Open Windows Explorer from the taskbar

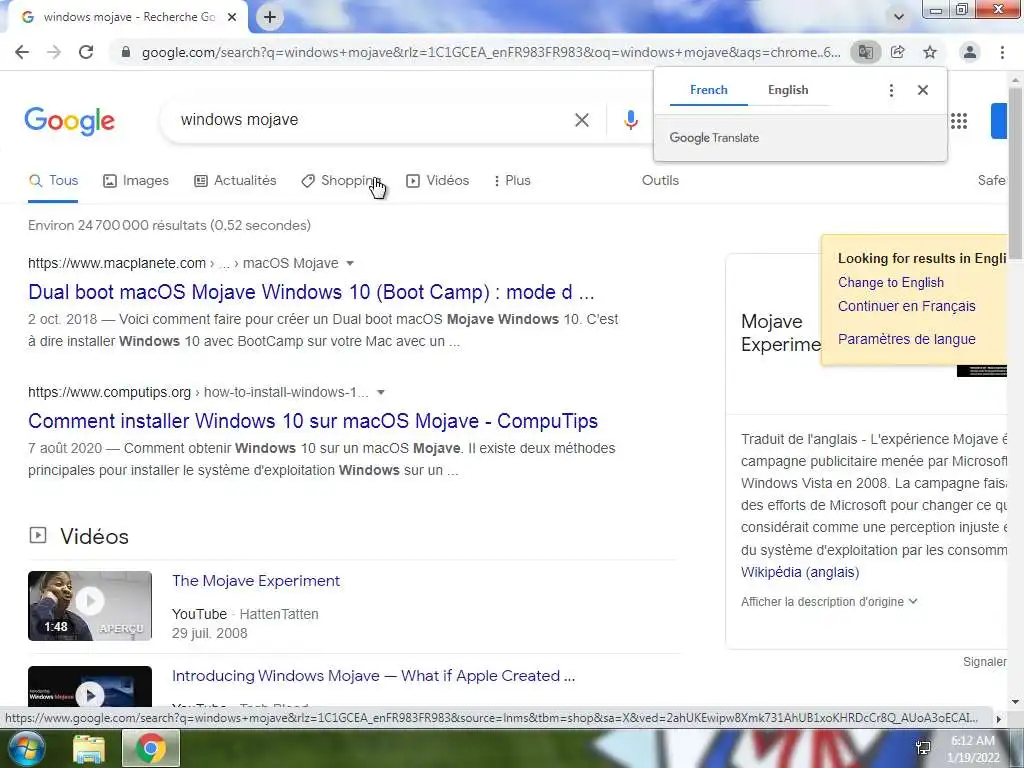pyautogui.click(x=88, y=749)
